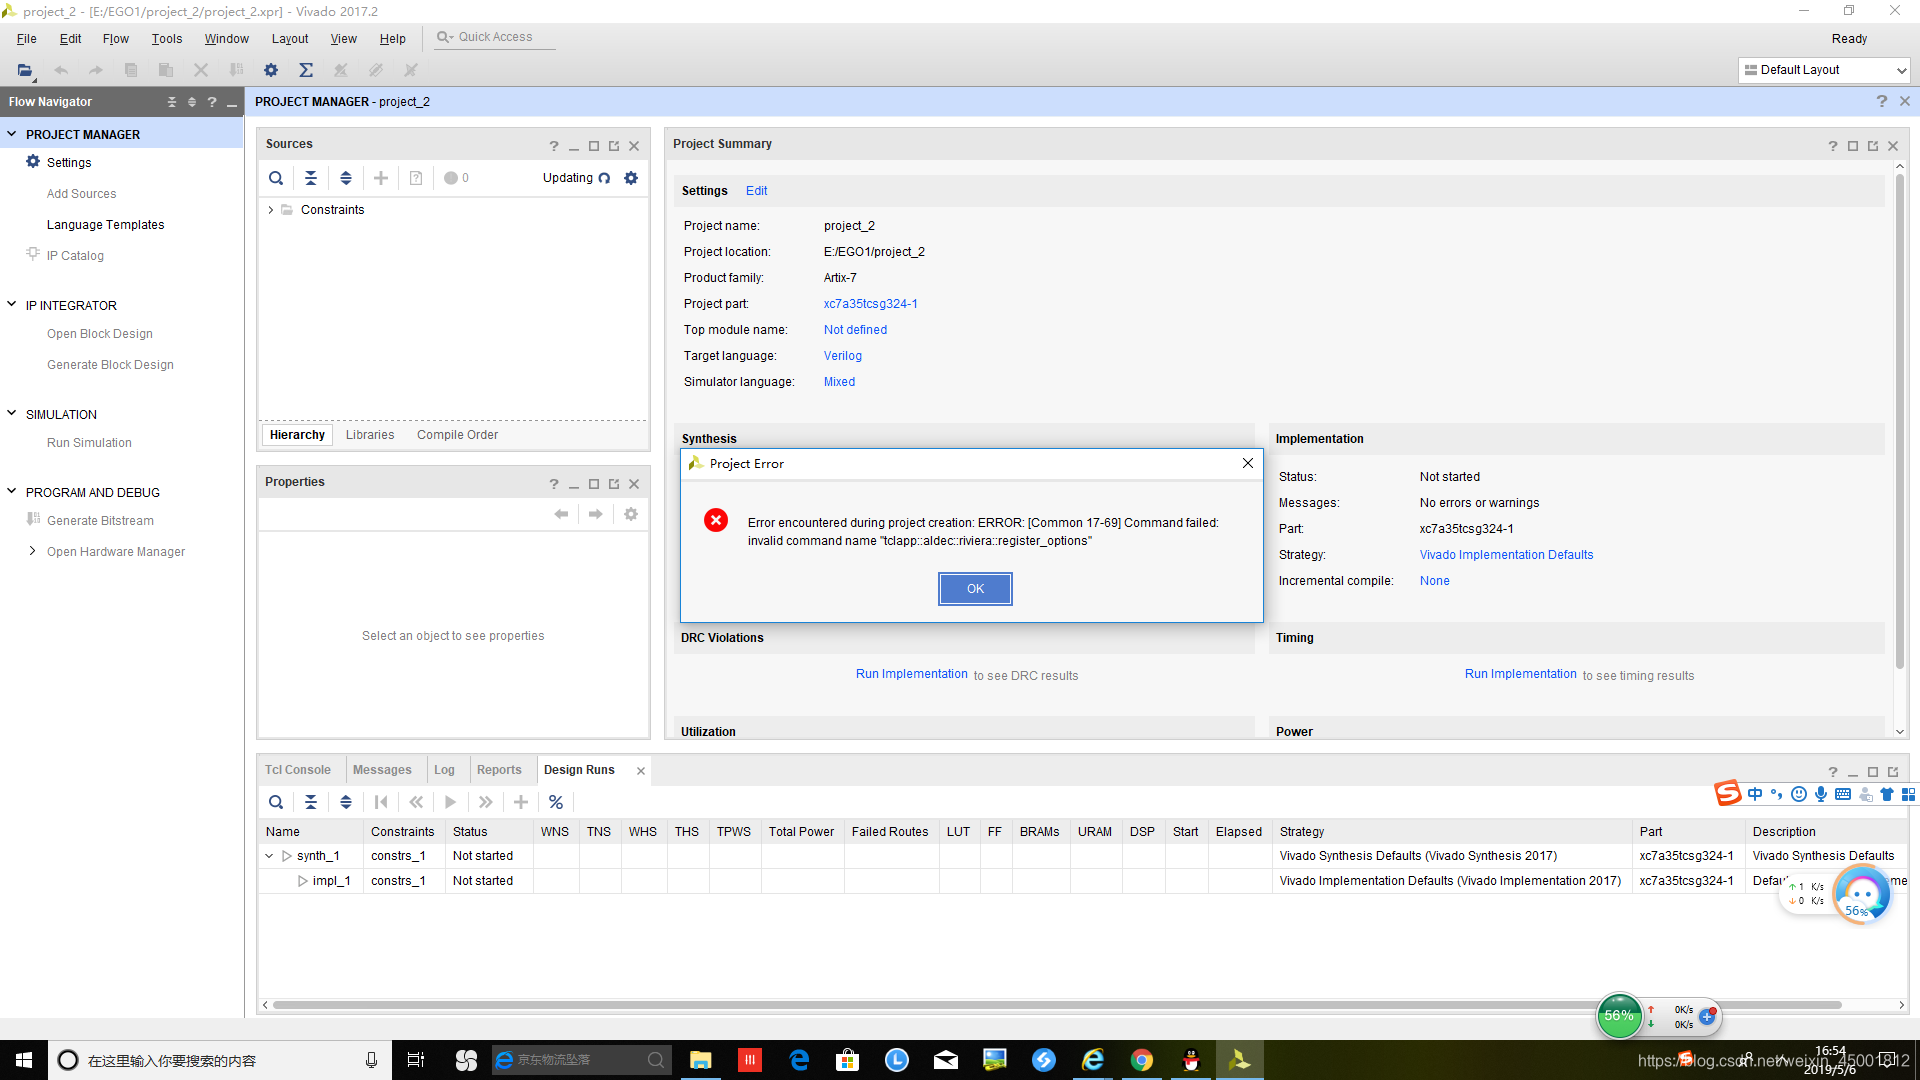Click the Quick Access search field
The image size is (1920, 1080).
pyautogui.click(x=495, y=37)
